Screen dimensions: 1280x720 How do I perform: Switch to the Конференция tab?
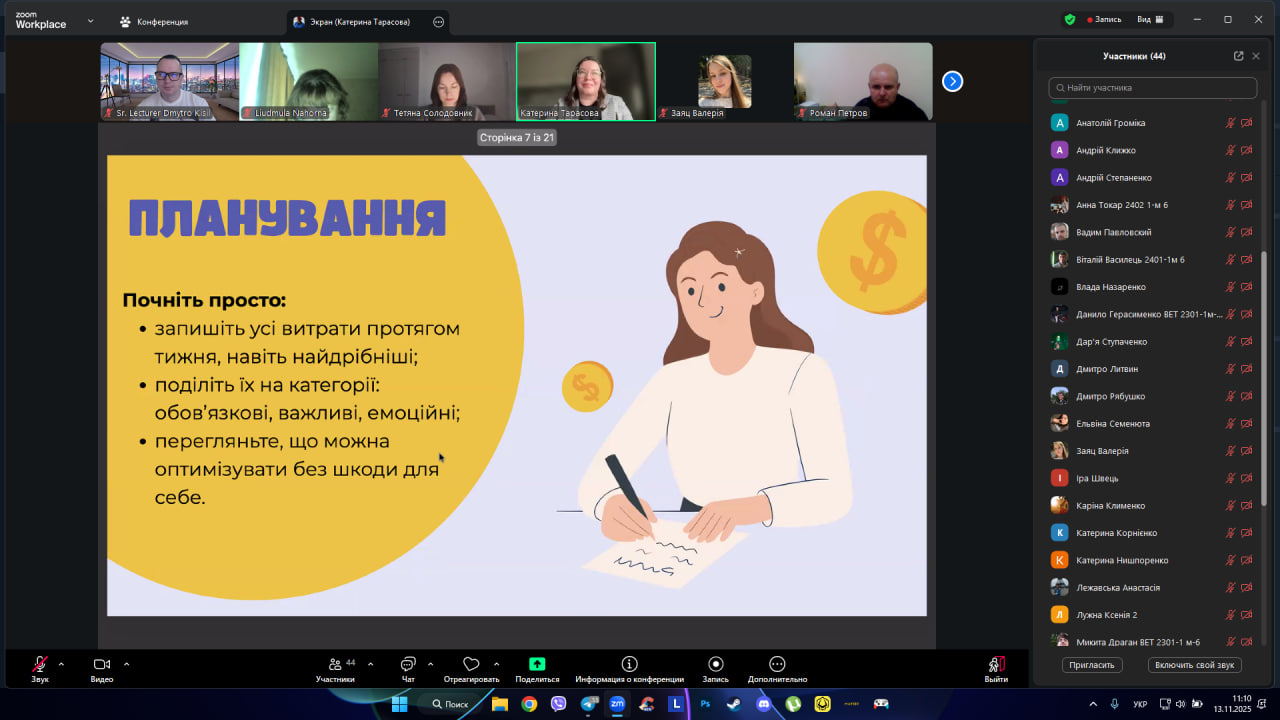click(x=154, y=21)
